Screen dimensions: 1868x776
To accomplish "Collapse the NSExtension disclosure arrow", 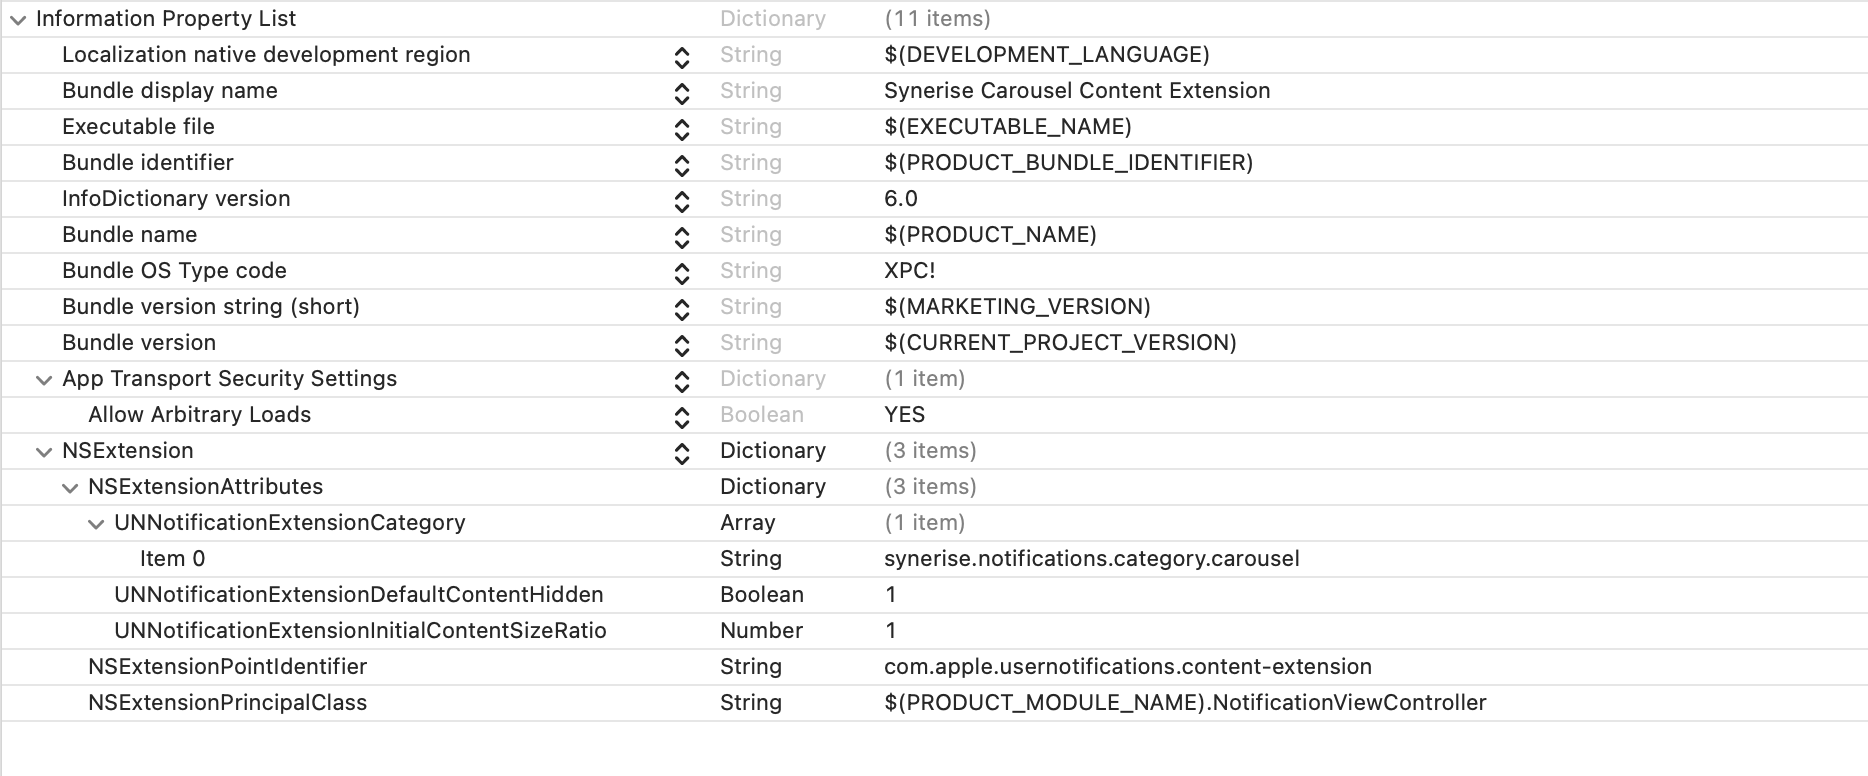I will (44, 452).
